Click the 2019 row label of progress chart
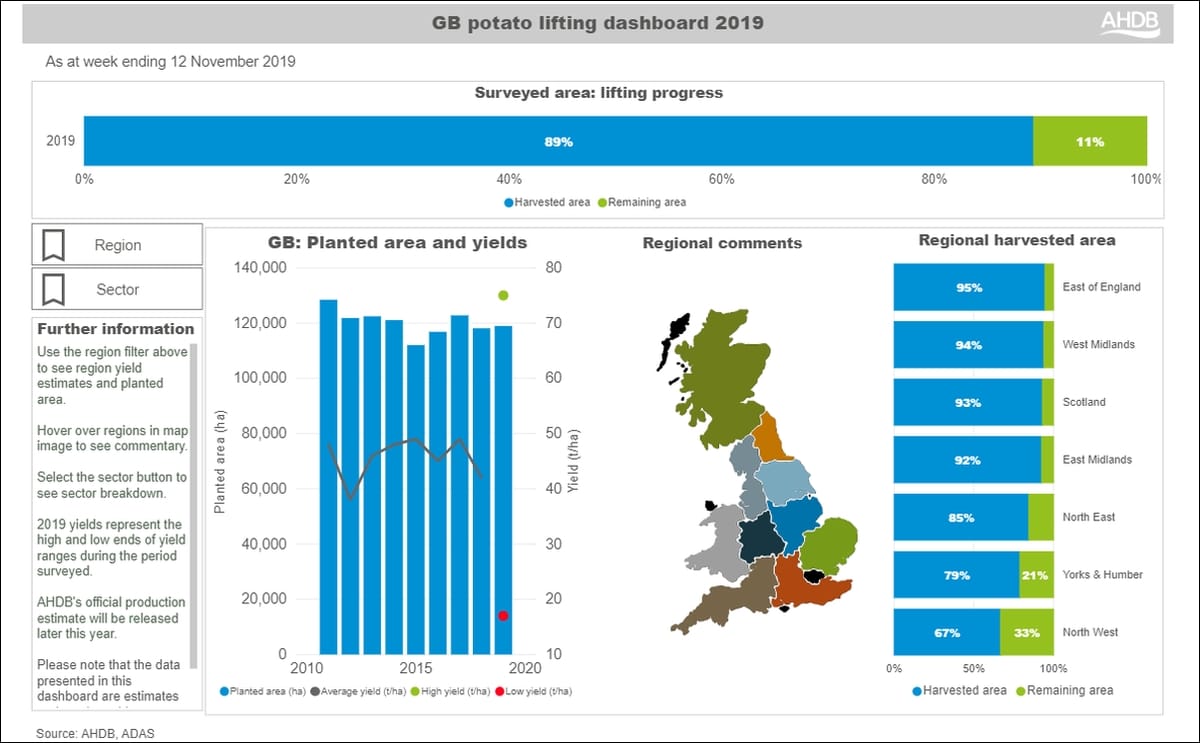This screenshot has height=743, width=1200. (60, 141)
